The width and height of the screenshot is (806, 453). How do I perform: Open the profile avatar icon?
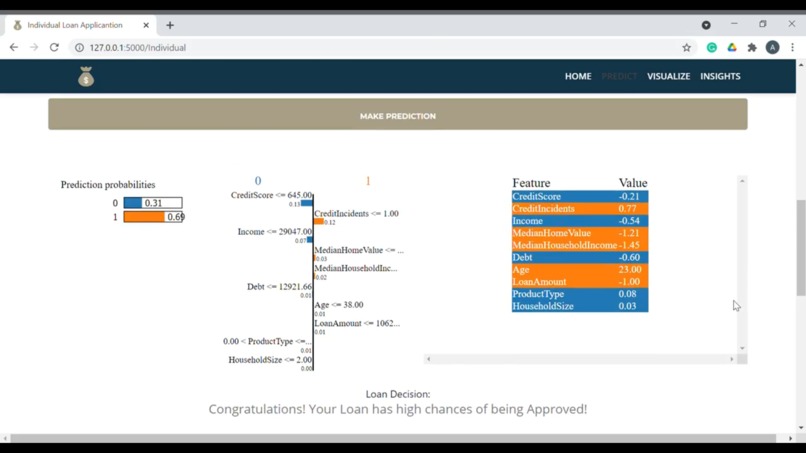coord(772,47)
